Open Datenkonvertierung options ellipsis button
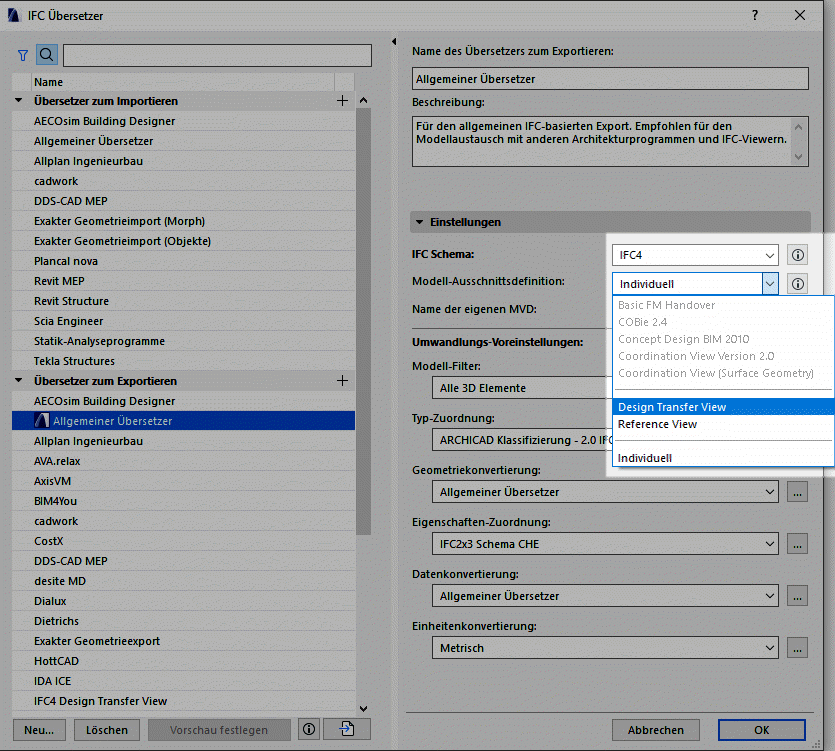 (797, 596)
